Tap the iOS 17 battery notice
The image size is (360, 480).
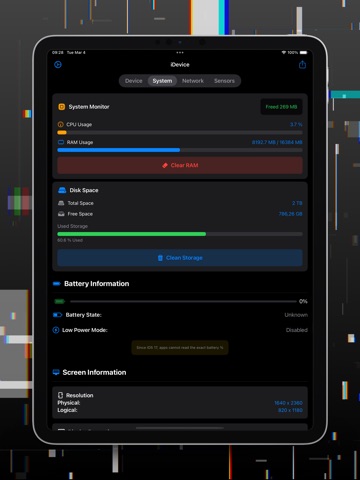pos(180,347)
